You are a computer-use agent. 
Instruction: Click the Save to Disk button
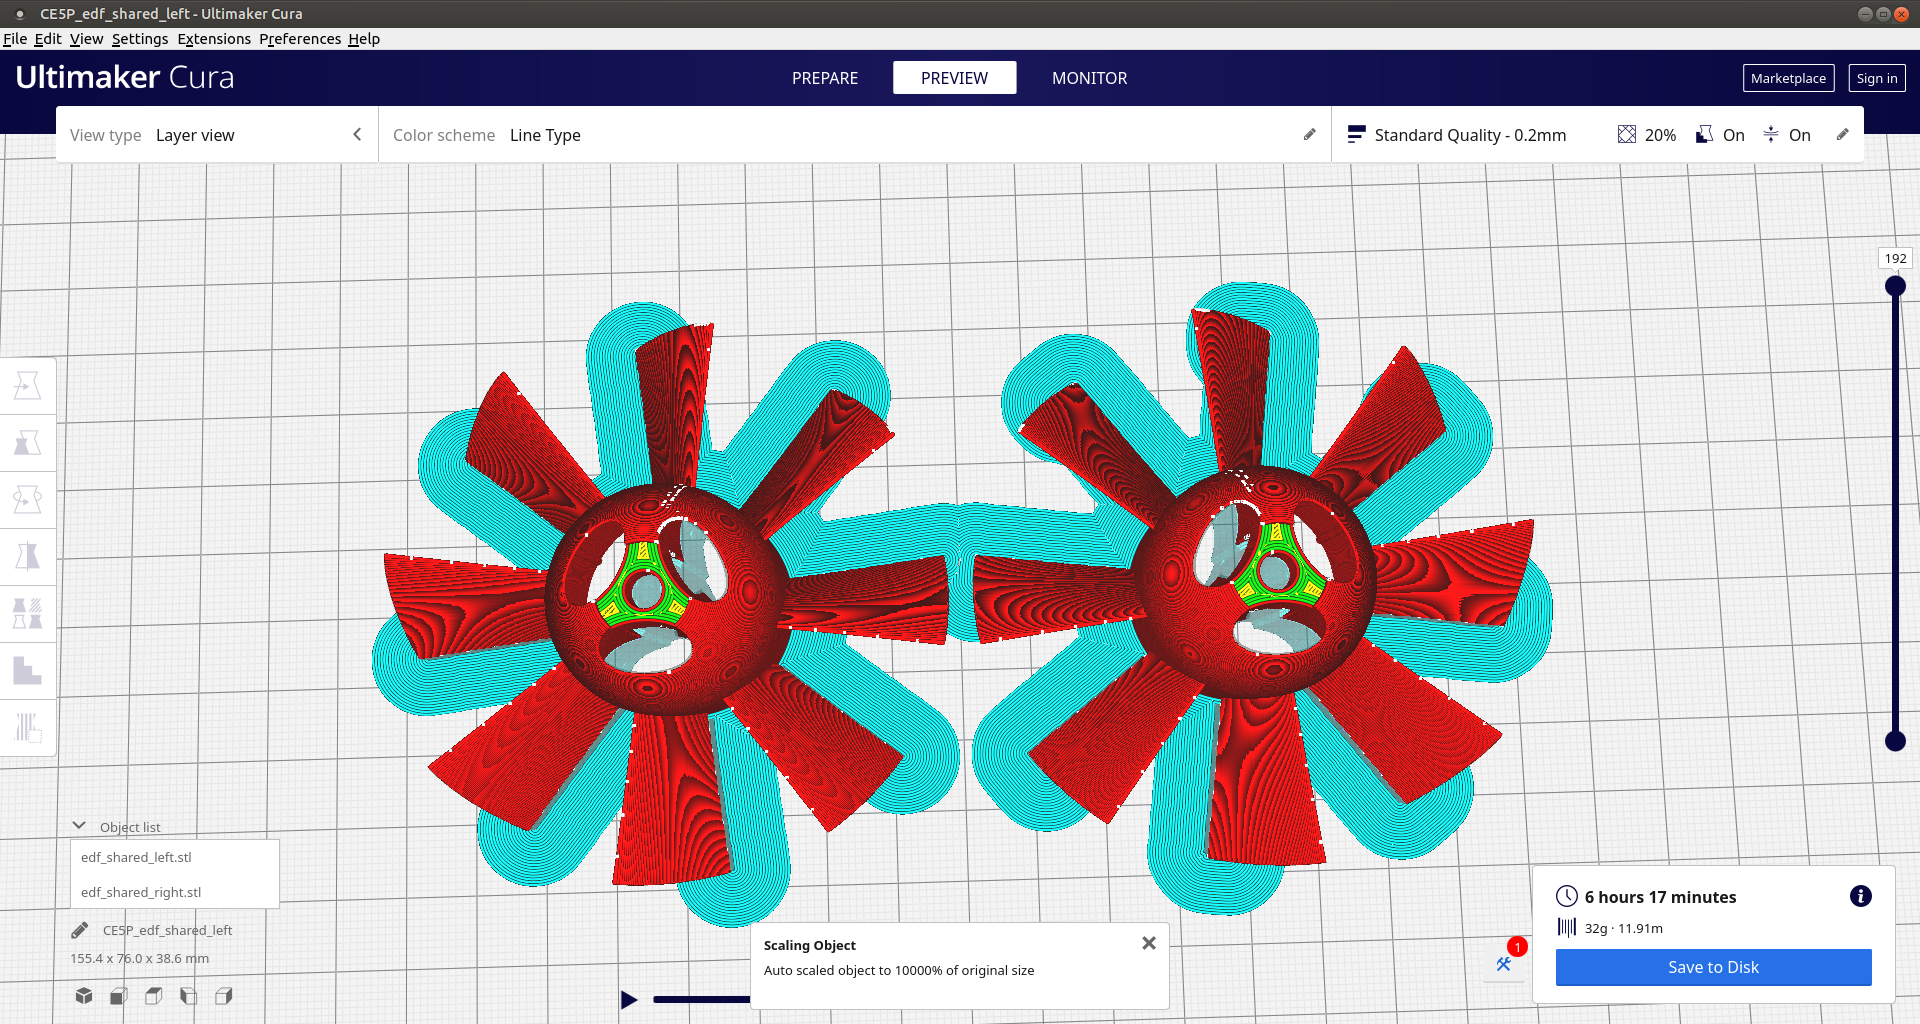1712,967
